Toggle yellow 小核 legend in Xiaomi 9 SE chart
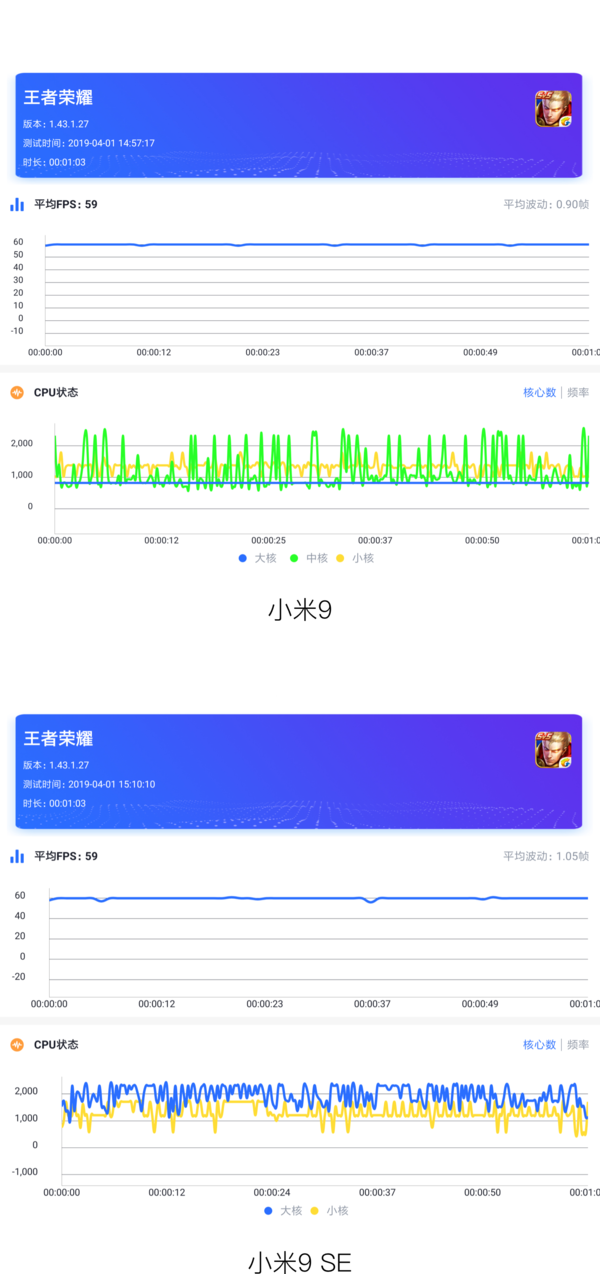Image resolution: width=600 pixels, height=1274 pixels. (x=330, y=1211)
